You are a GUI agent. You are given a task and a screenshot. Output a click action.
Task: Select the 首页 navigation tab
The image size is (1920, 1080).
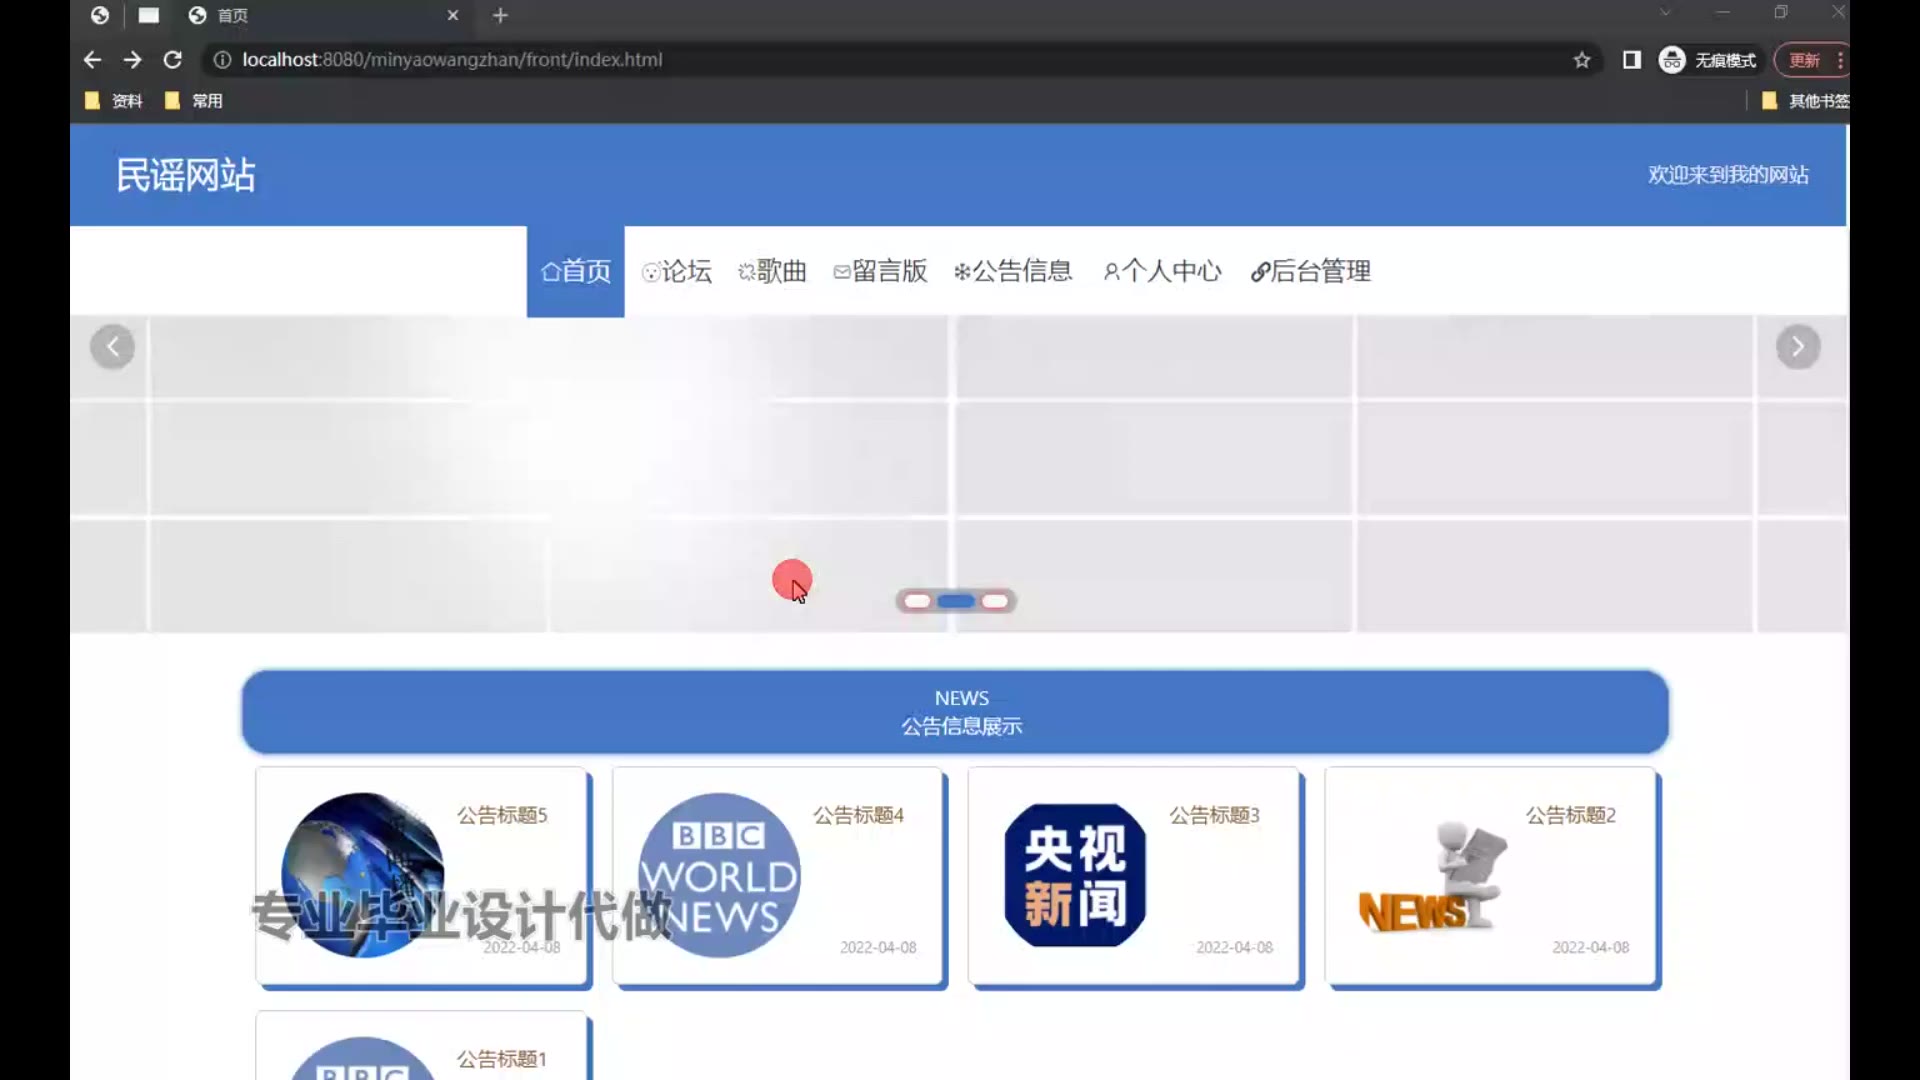576,271
